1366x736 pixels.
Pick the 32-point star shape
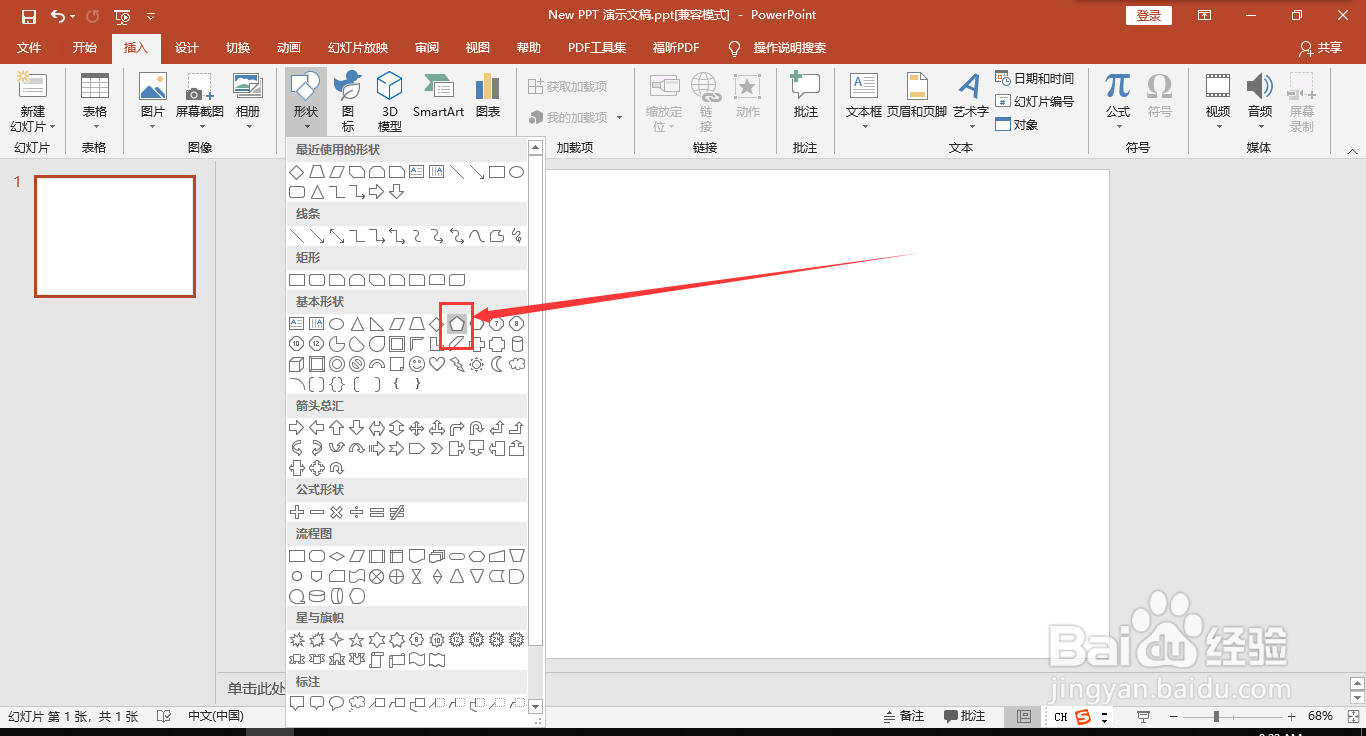coord(517,639)
